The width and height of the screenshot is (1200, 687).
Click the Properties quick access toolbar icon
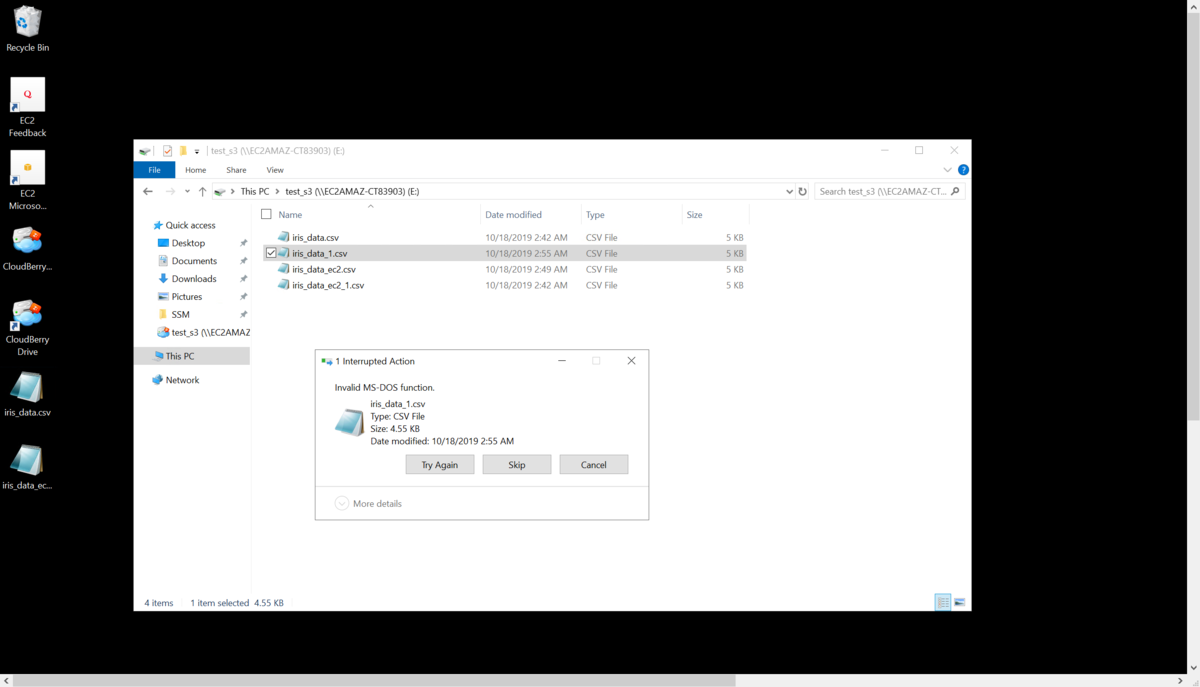click(167, 151)
